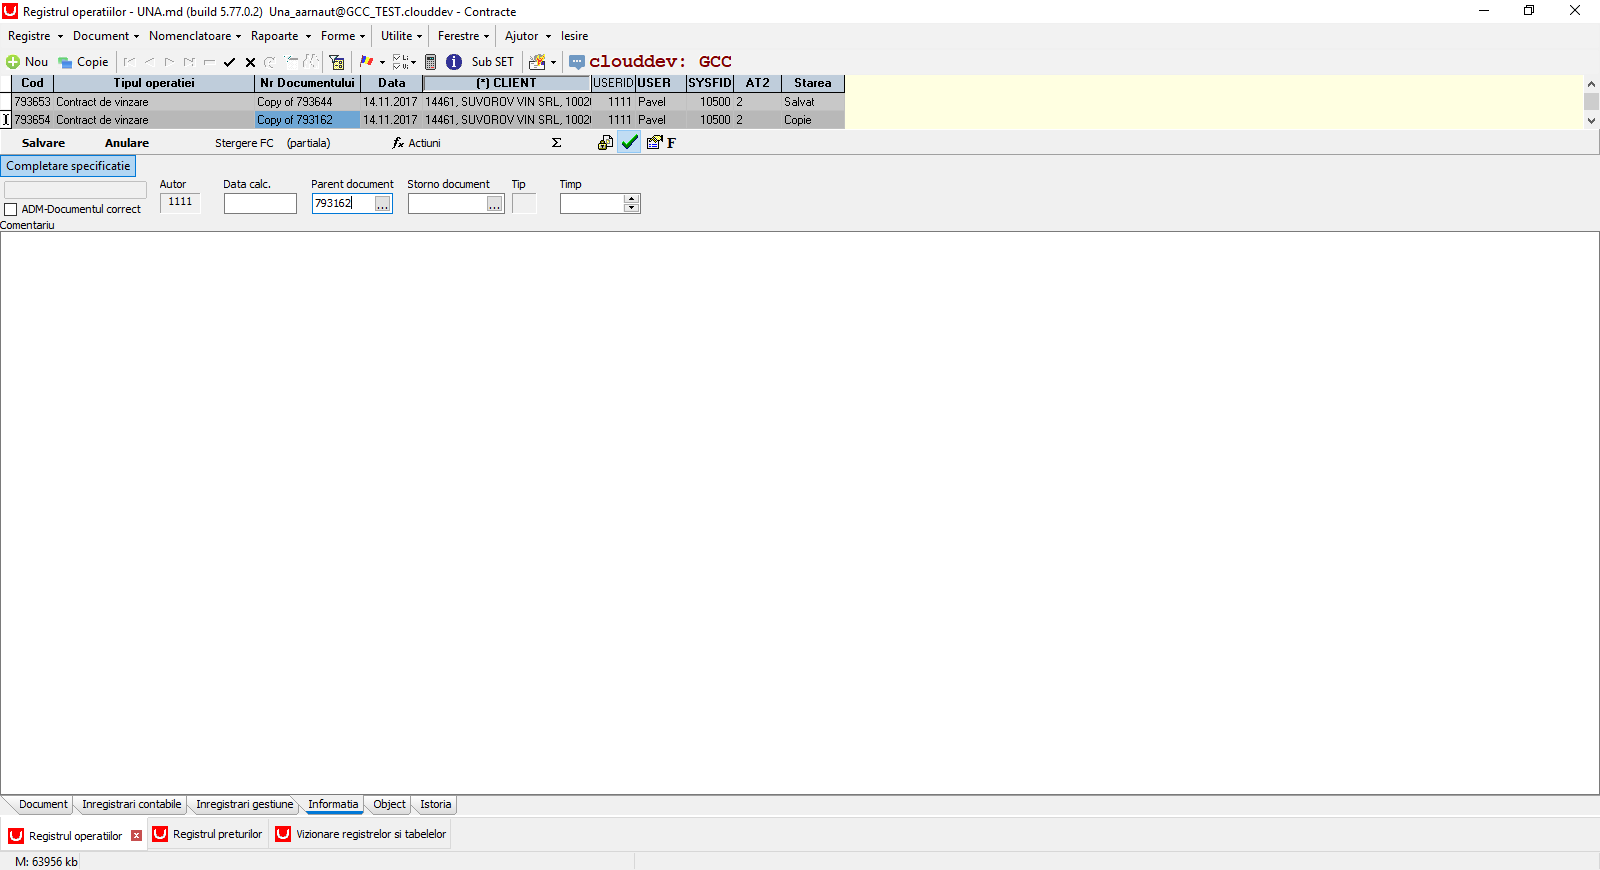
Task: Click the black X cancel toolbar icon
Action: (x=250, y=62)
